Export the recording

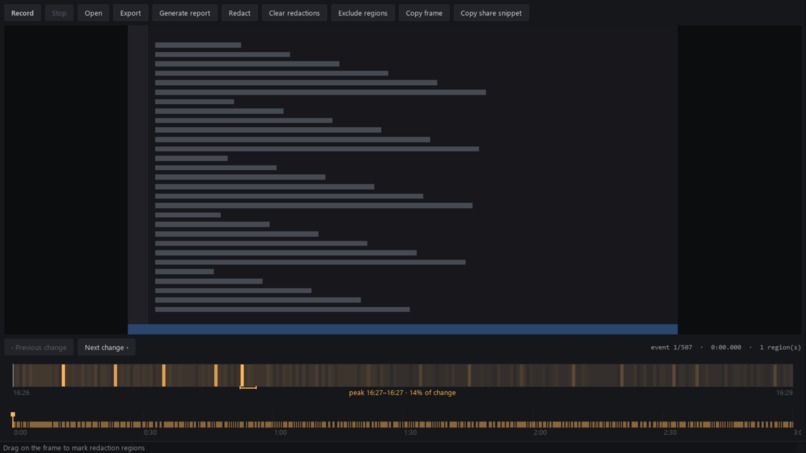[x=131, y=13]
